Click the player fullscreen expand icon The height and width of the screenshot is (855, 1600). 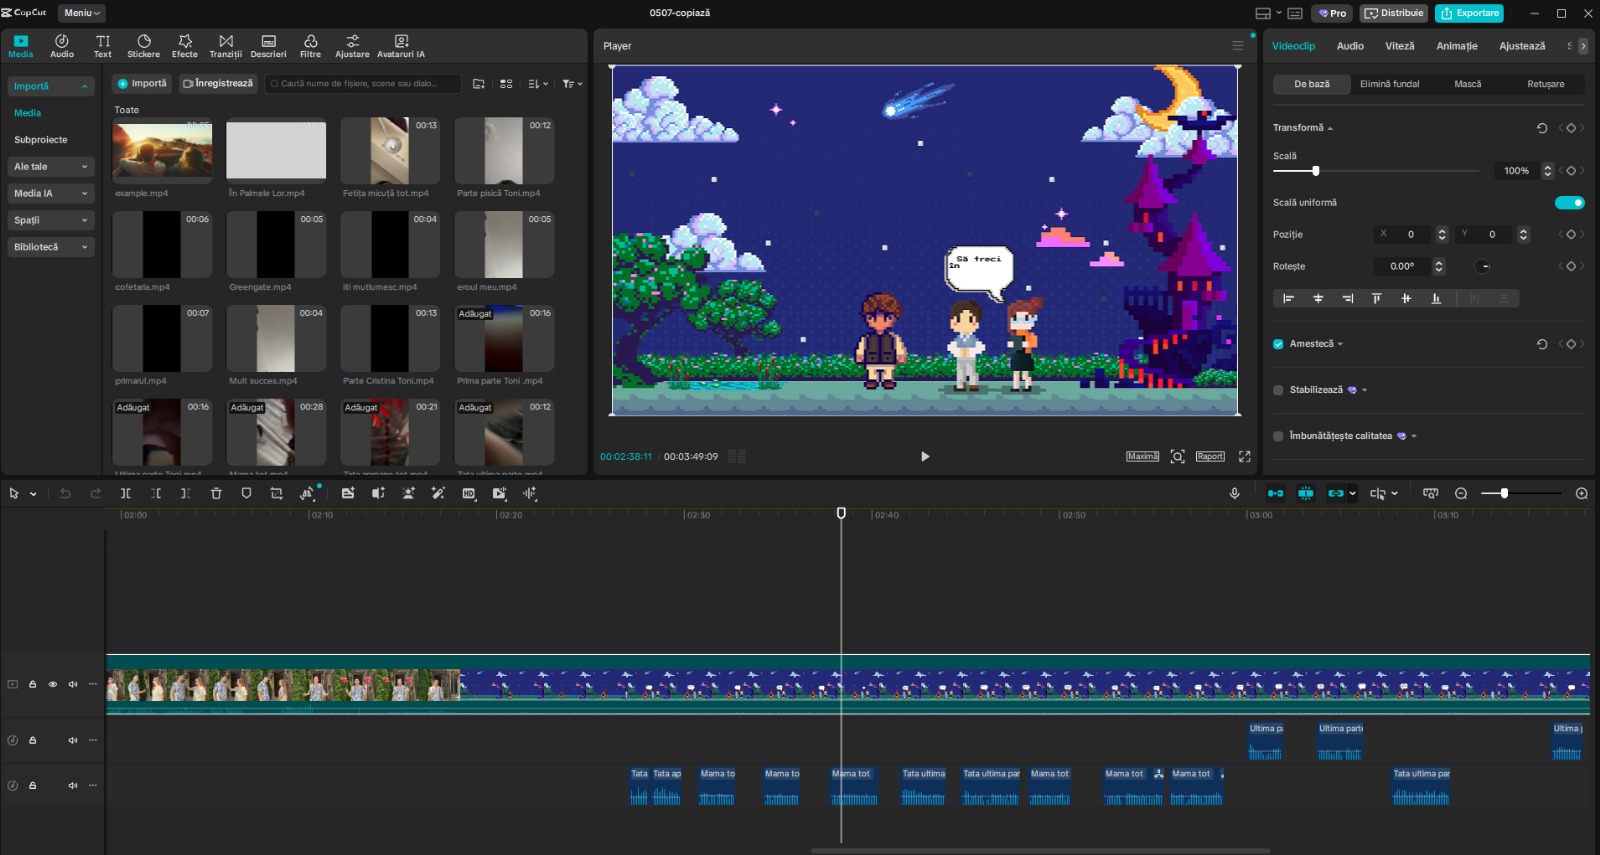coord(1244,456)
